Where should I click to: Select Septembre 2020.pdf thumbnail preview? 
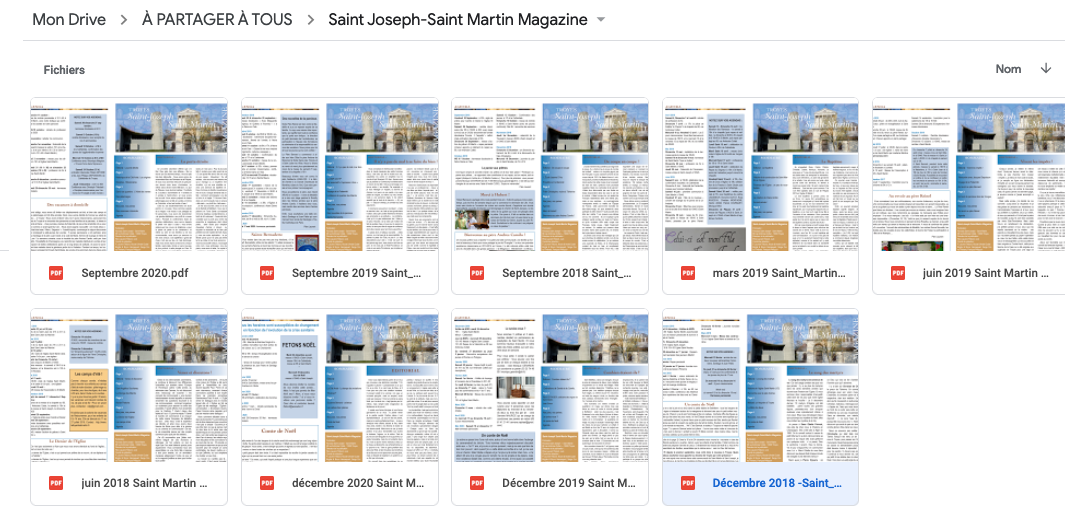point(129,175)
